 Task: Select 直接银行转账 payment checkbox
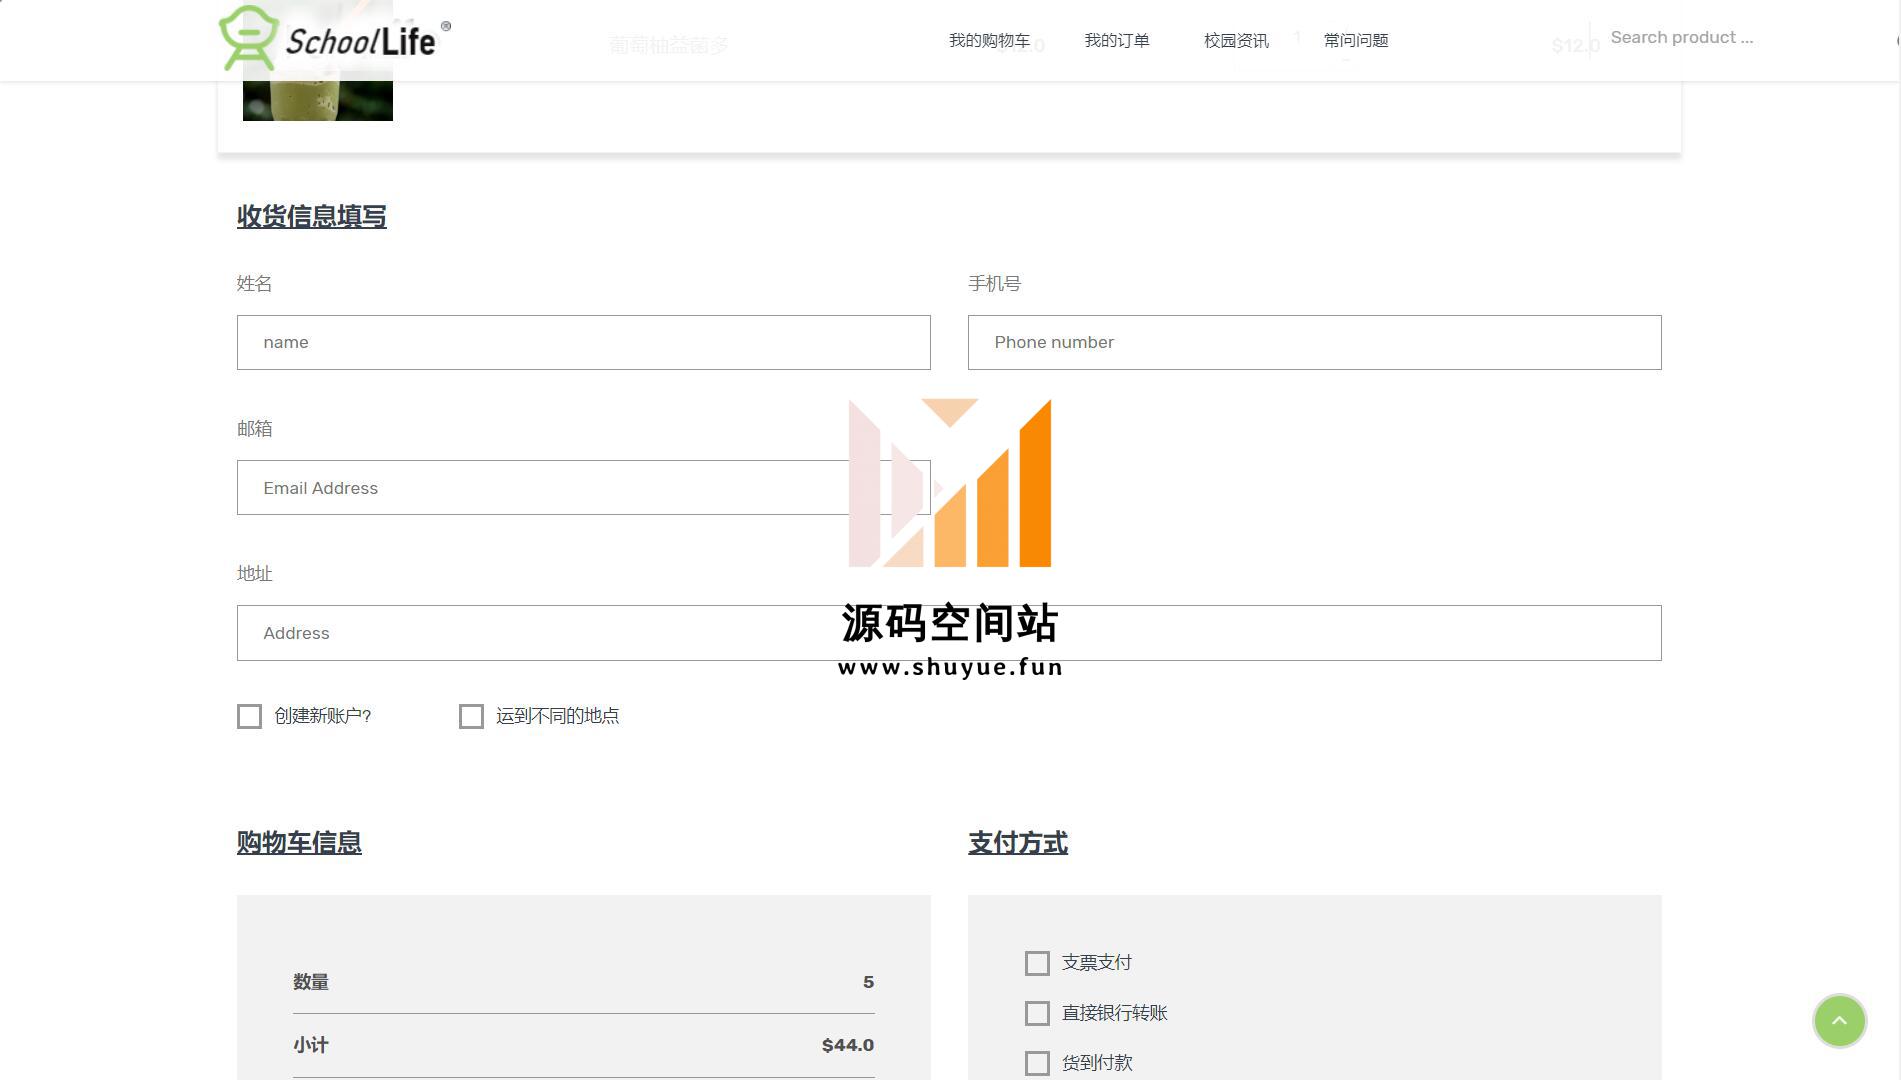tap(1037, 1013)
